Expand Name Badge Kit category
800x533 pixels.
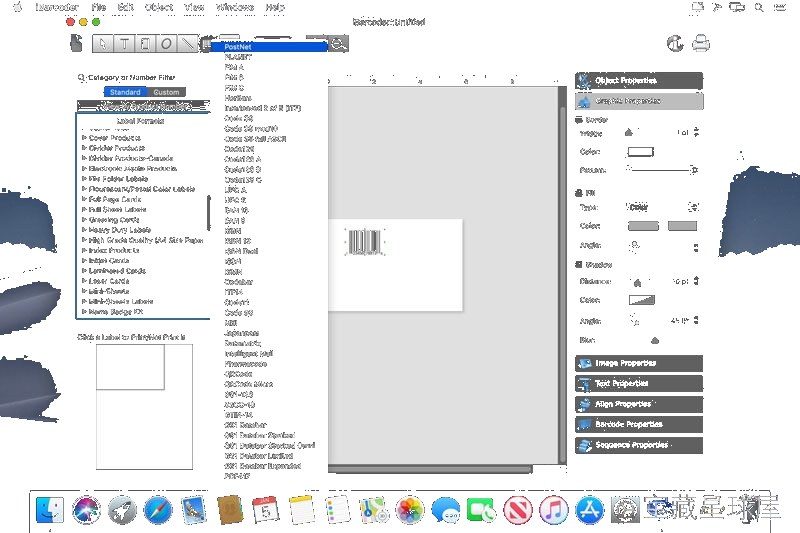coord(84,312)
